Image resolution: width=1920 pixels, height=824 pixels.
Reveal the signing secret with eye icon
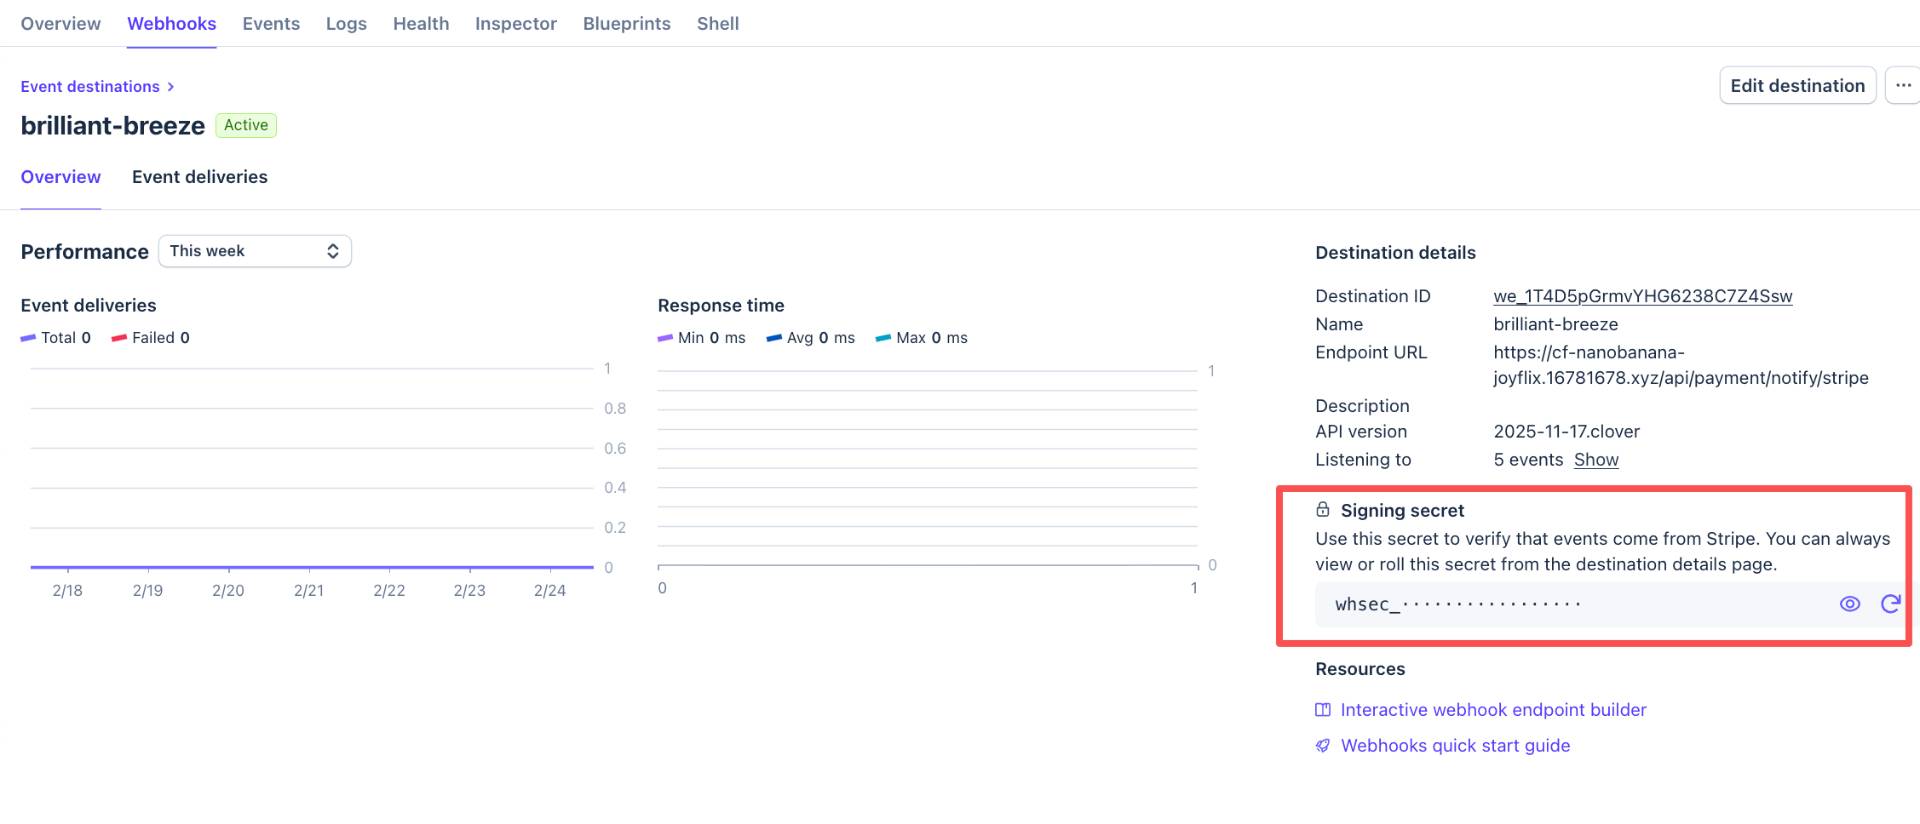pos(1849,604)
